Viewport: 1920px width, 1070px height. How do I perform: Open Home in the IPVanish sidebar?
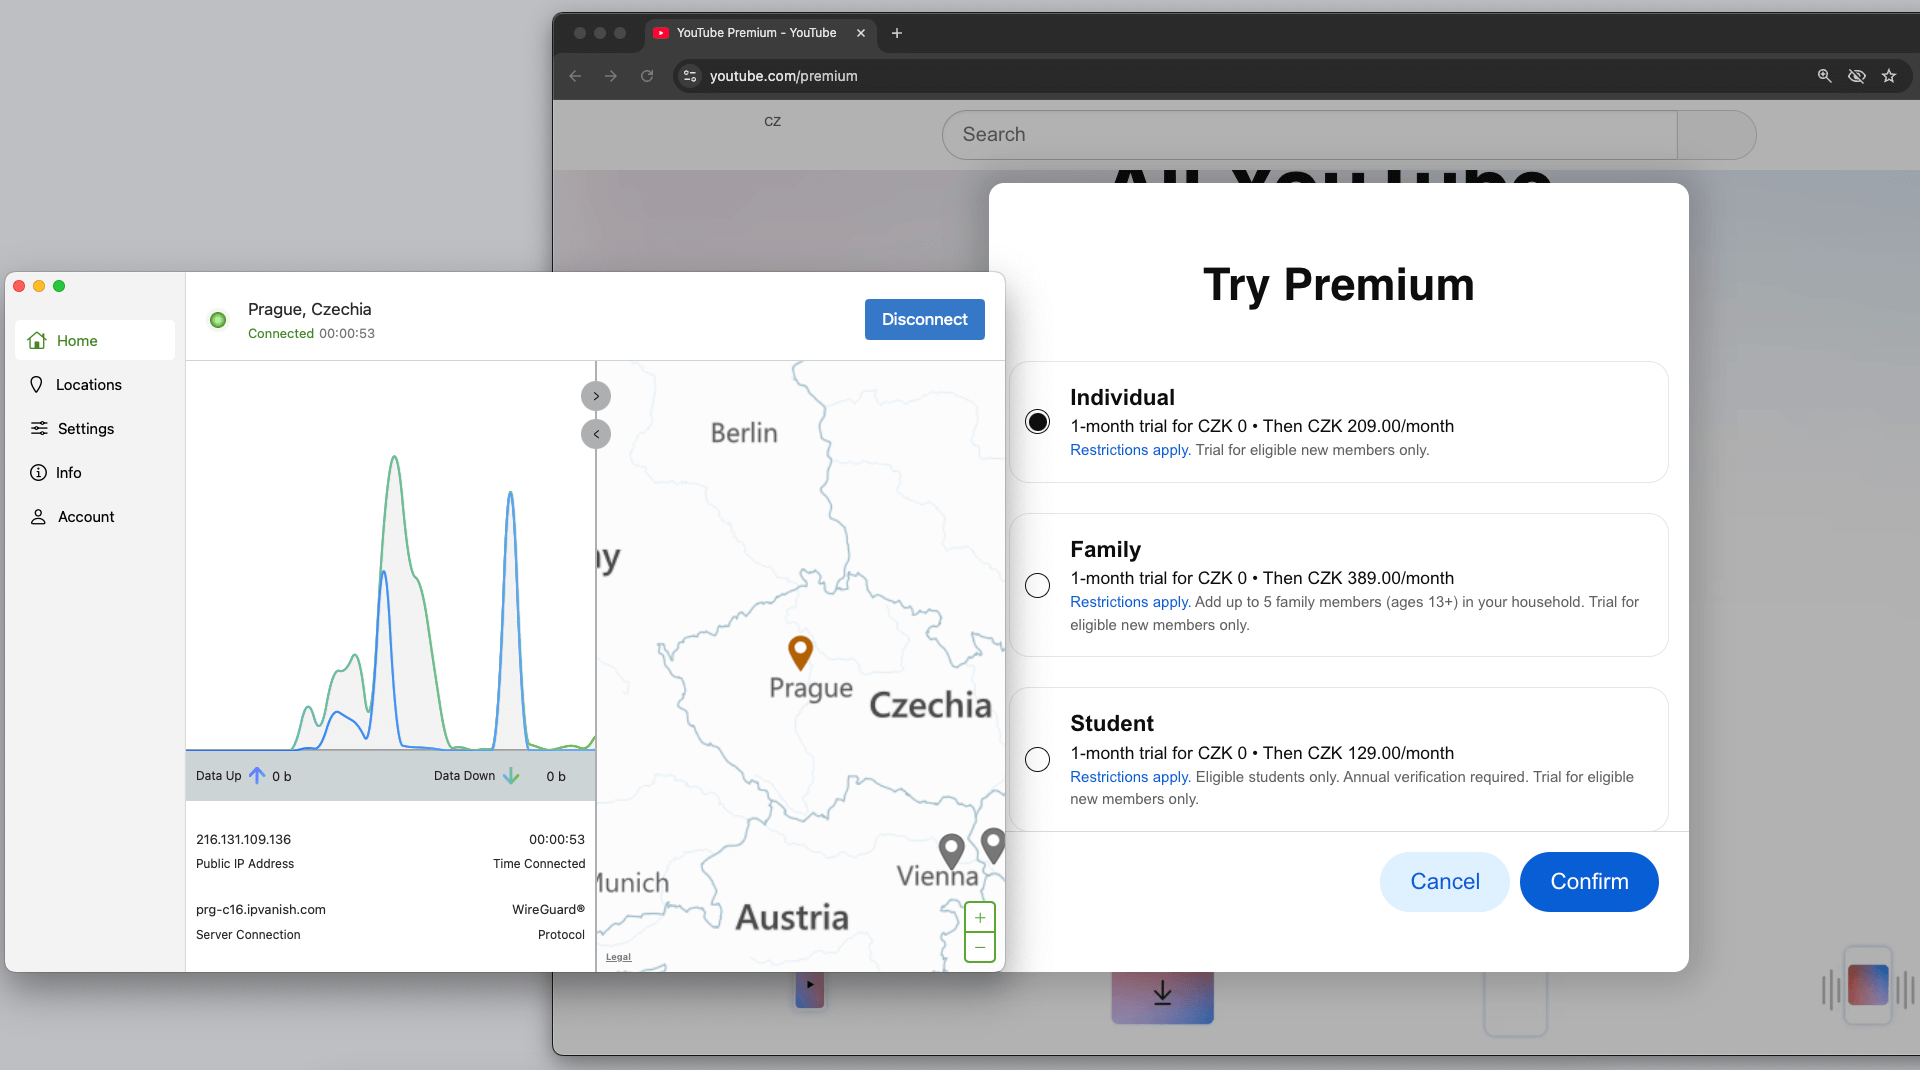[x=95, y=340]
